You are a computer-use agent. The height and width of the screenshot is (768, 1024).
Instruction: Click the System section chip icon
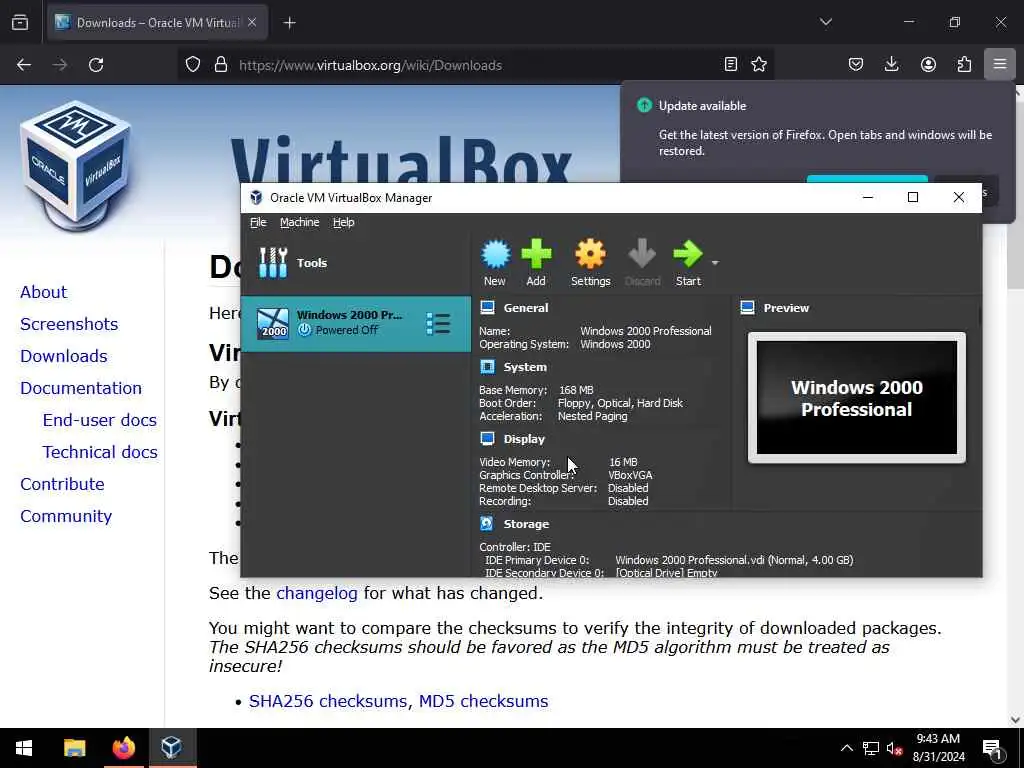click(487, 367)
